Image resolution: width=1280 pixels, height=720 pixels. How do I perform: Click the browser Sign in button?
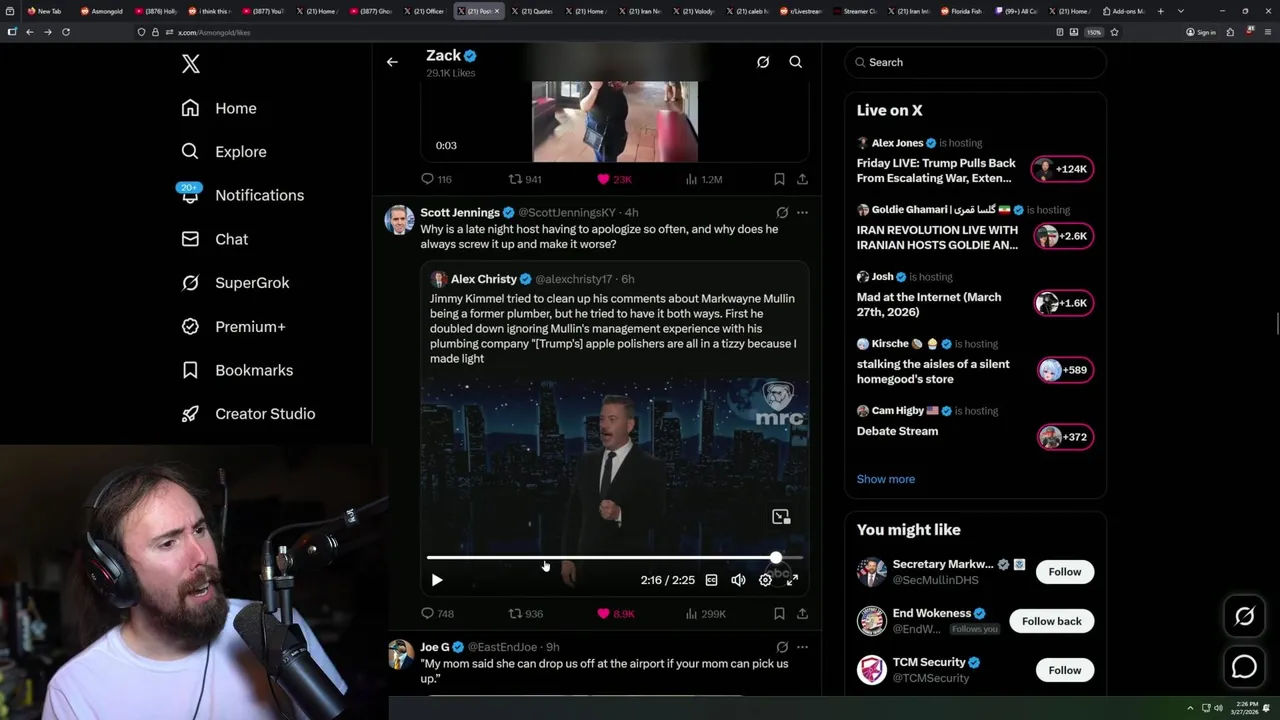click(1201, 32)
